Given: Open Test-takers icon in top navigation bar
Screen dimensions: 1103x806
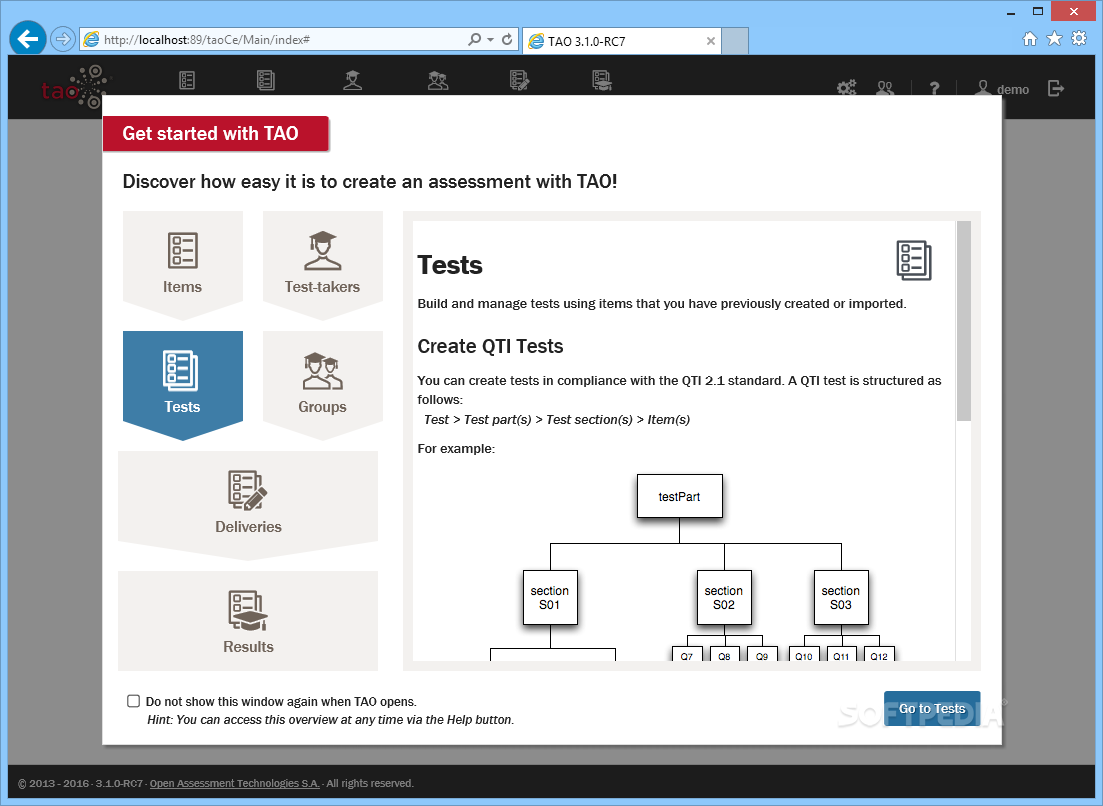Looking at the screenshot, I should point(352,80).
